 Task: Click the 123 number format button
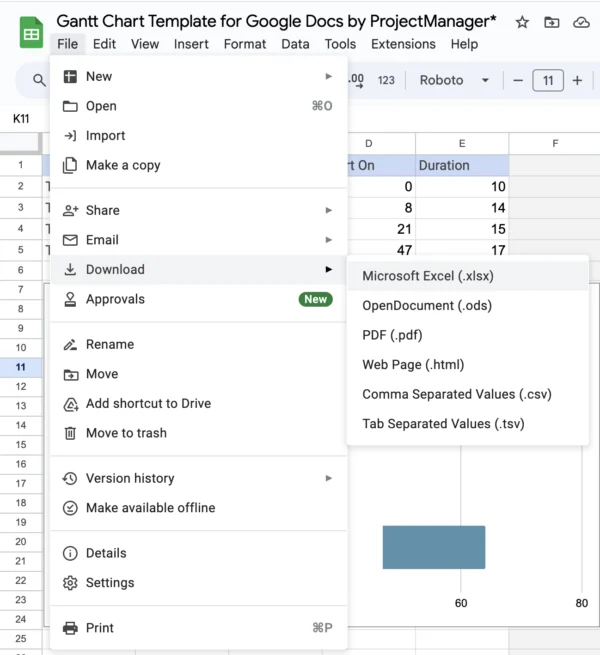point(386,80)
